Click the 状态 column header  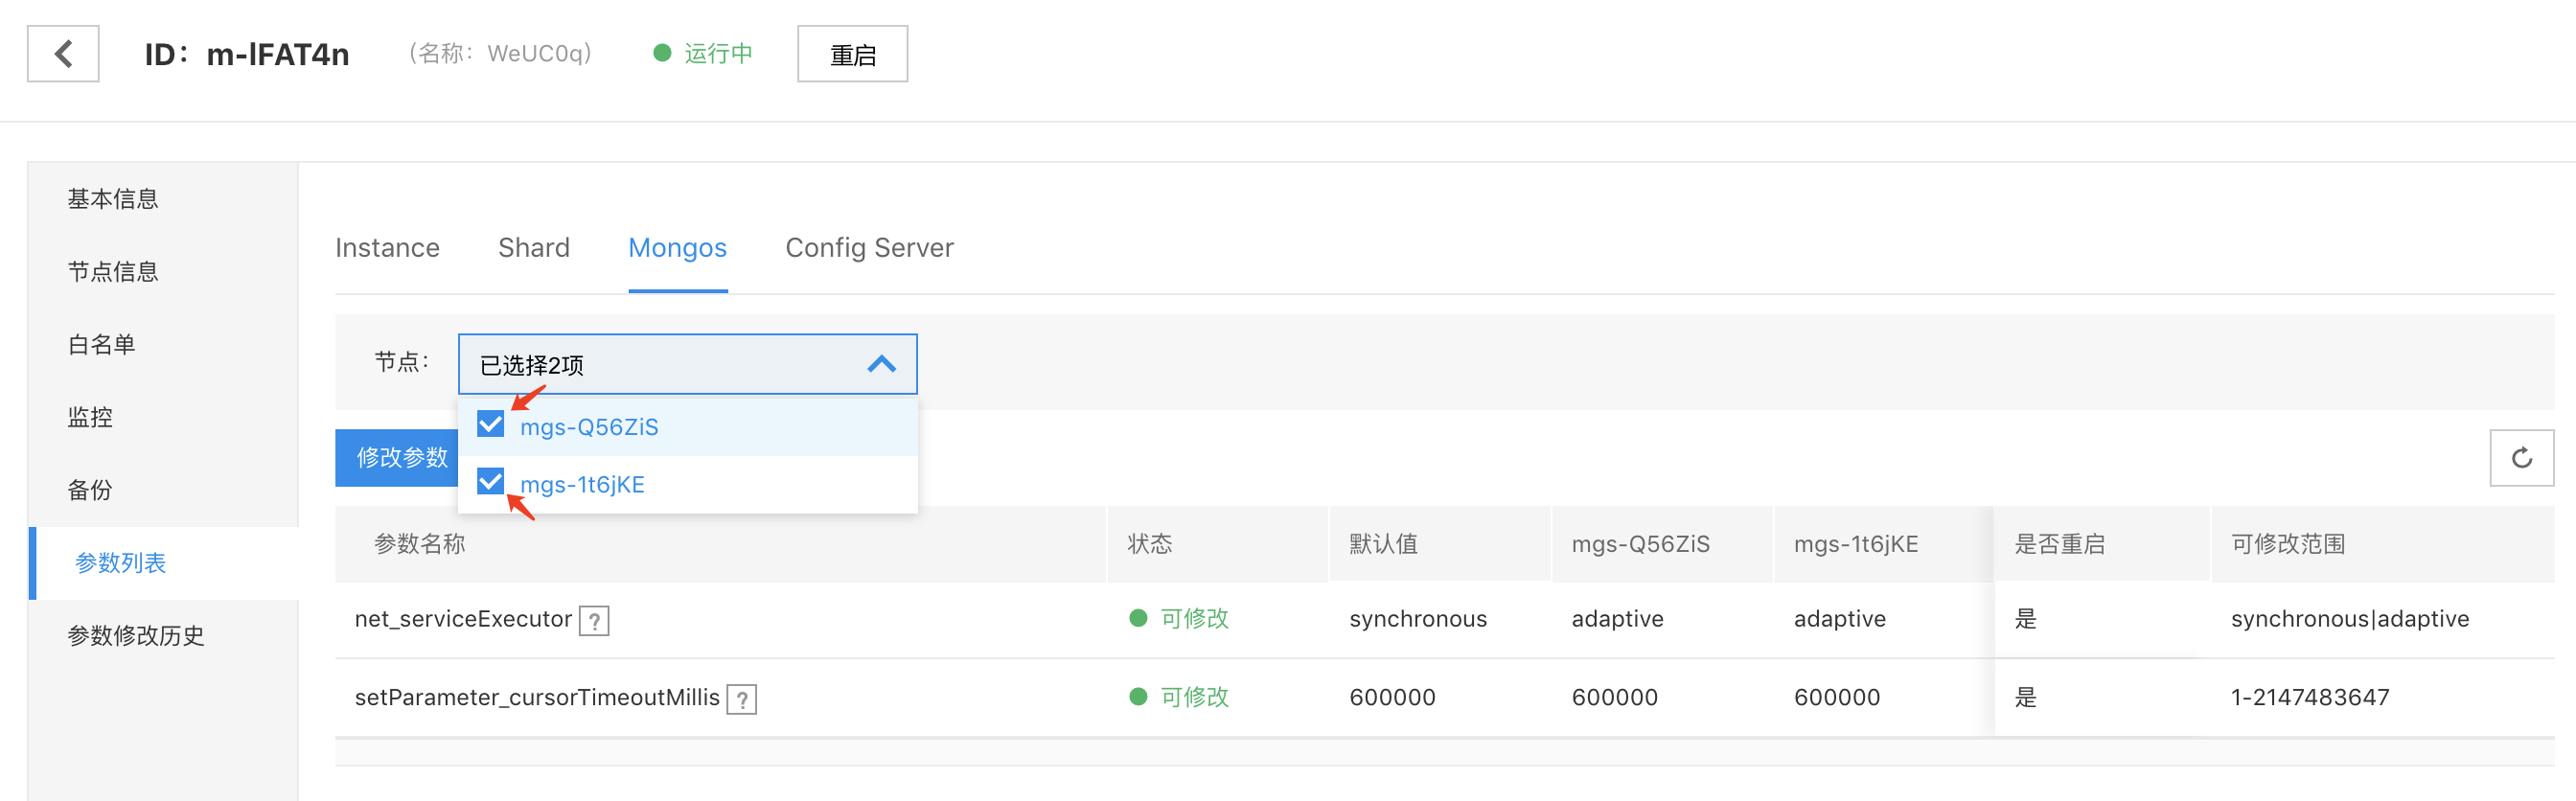pyautogui.click(x=1150, y=544)
